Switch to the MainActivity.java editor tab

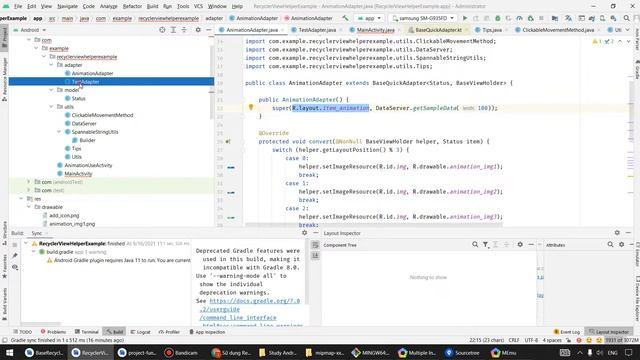[376, 30]
